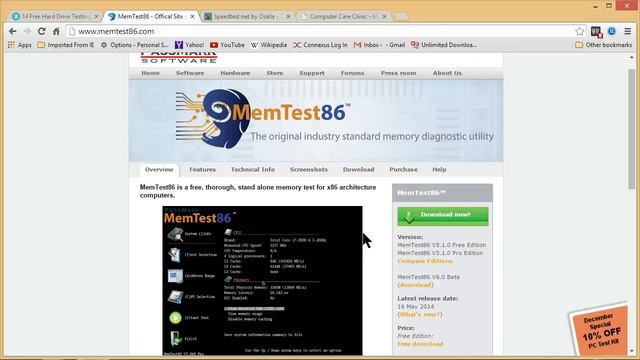Open Inbox Gmail bookmark

click(379, 45)
